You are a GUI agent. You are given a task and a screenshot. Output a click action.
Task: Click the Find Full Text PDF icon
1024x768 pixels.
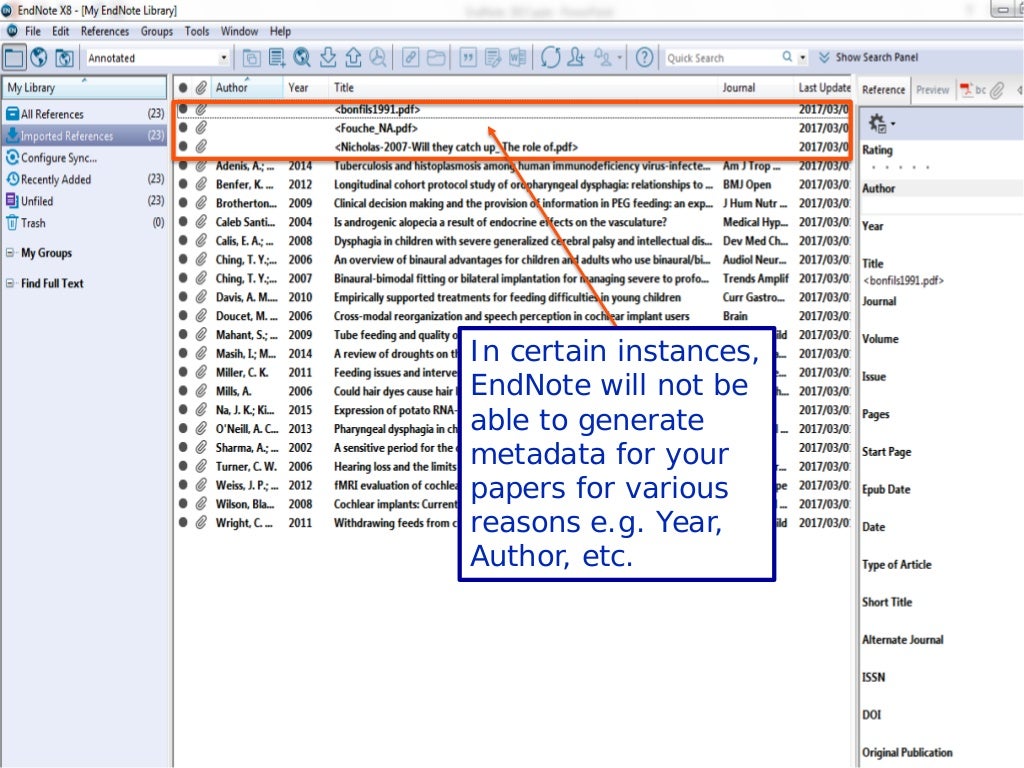[x=378, y=58]
